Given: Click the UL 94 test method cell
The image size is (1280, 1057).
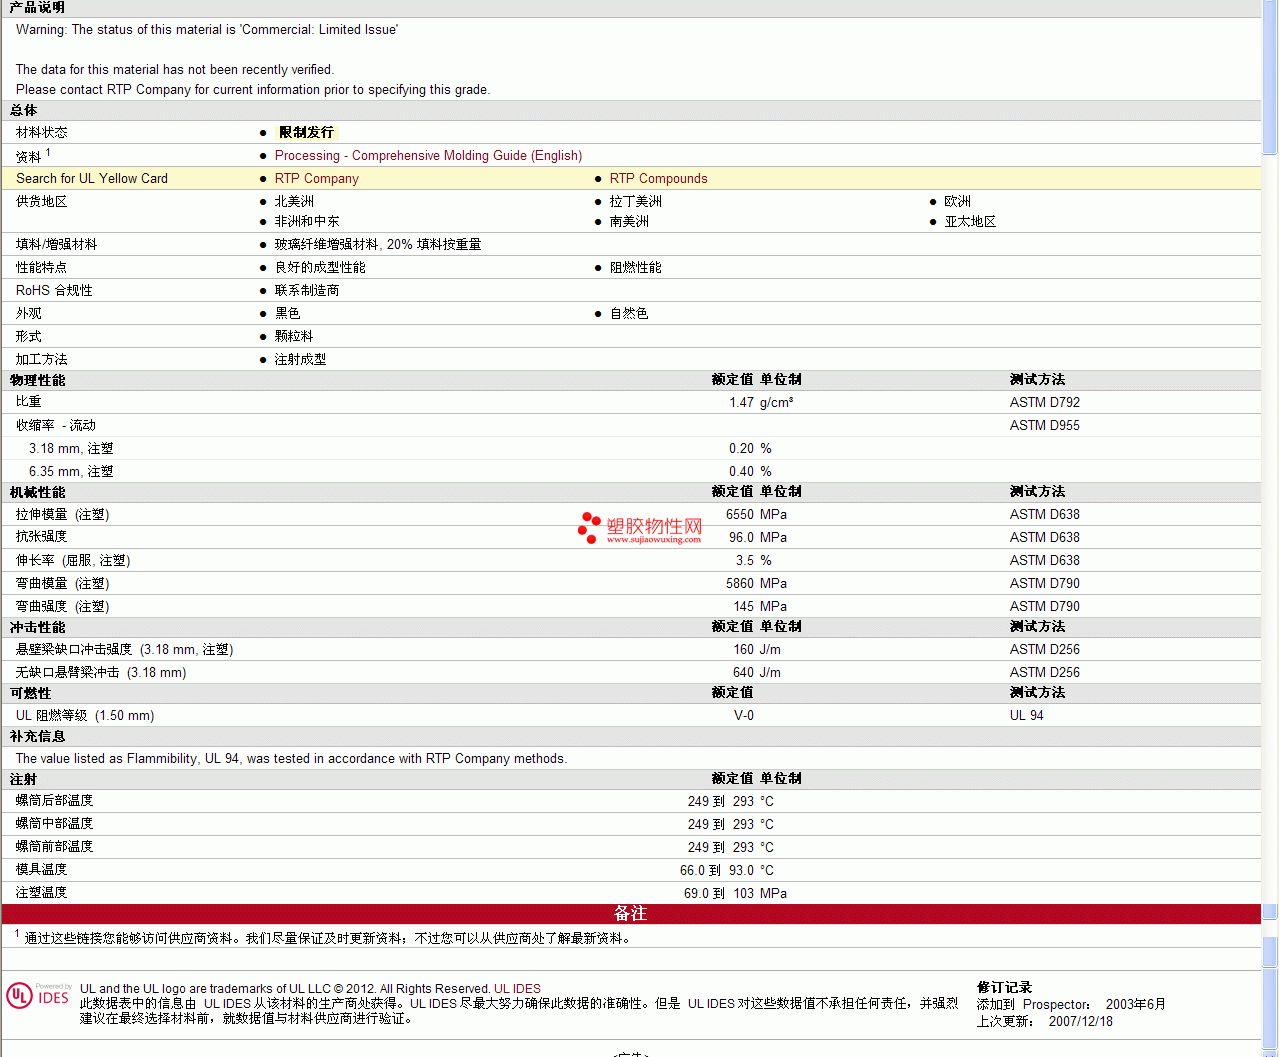Looking at the screenshot, I should (x=1026, y=716).
